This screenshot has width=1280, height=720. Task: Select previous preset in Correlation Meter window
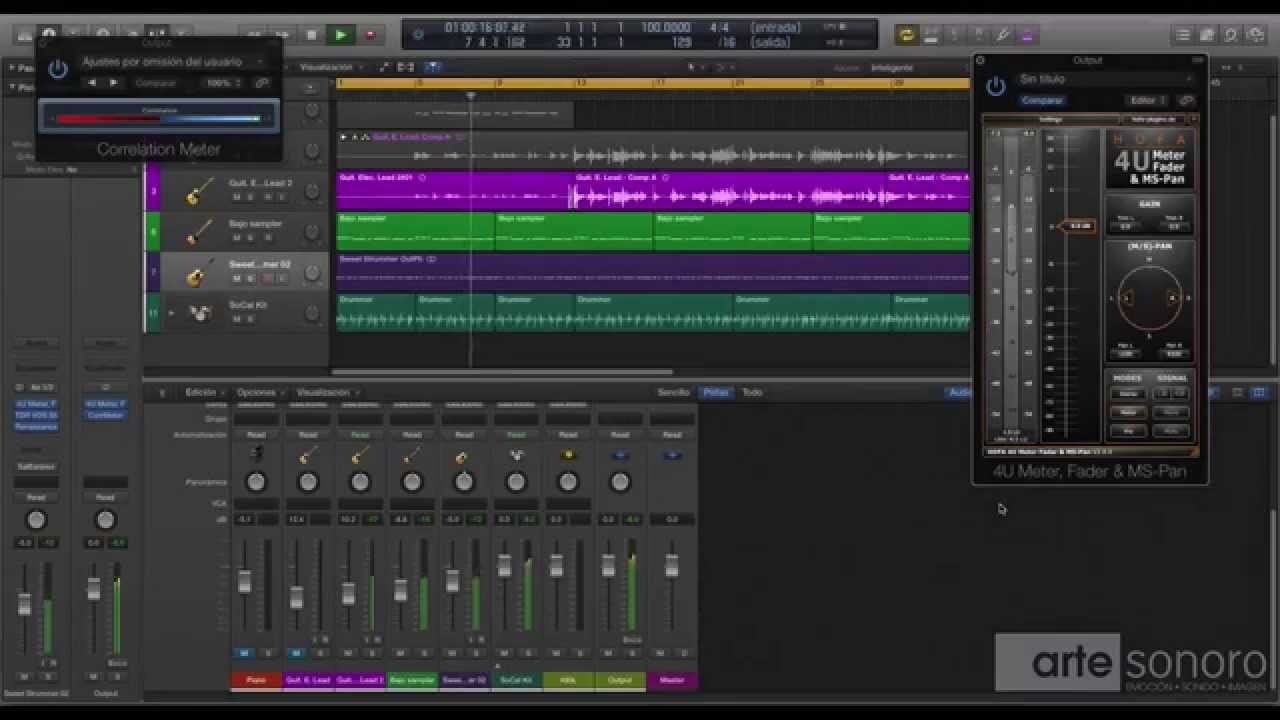[x=92, y=83]
